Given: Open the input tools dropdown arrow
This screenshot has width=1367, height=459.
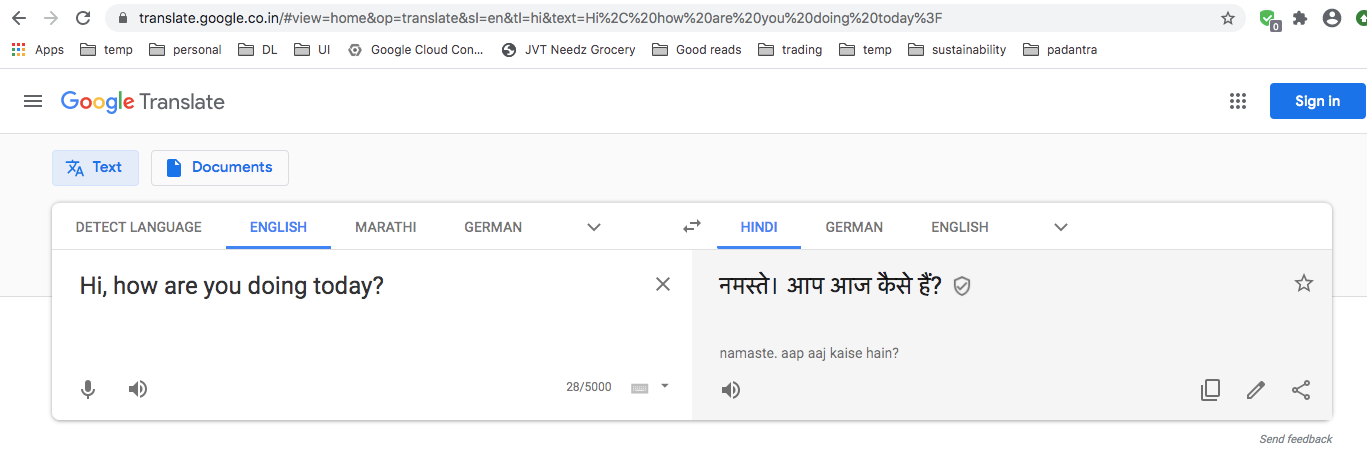Looking at the screenshot, I should [665, 386].
